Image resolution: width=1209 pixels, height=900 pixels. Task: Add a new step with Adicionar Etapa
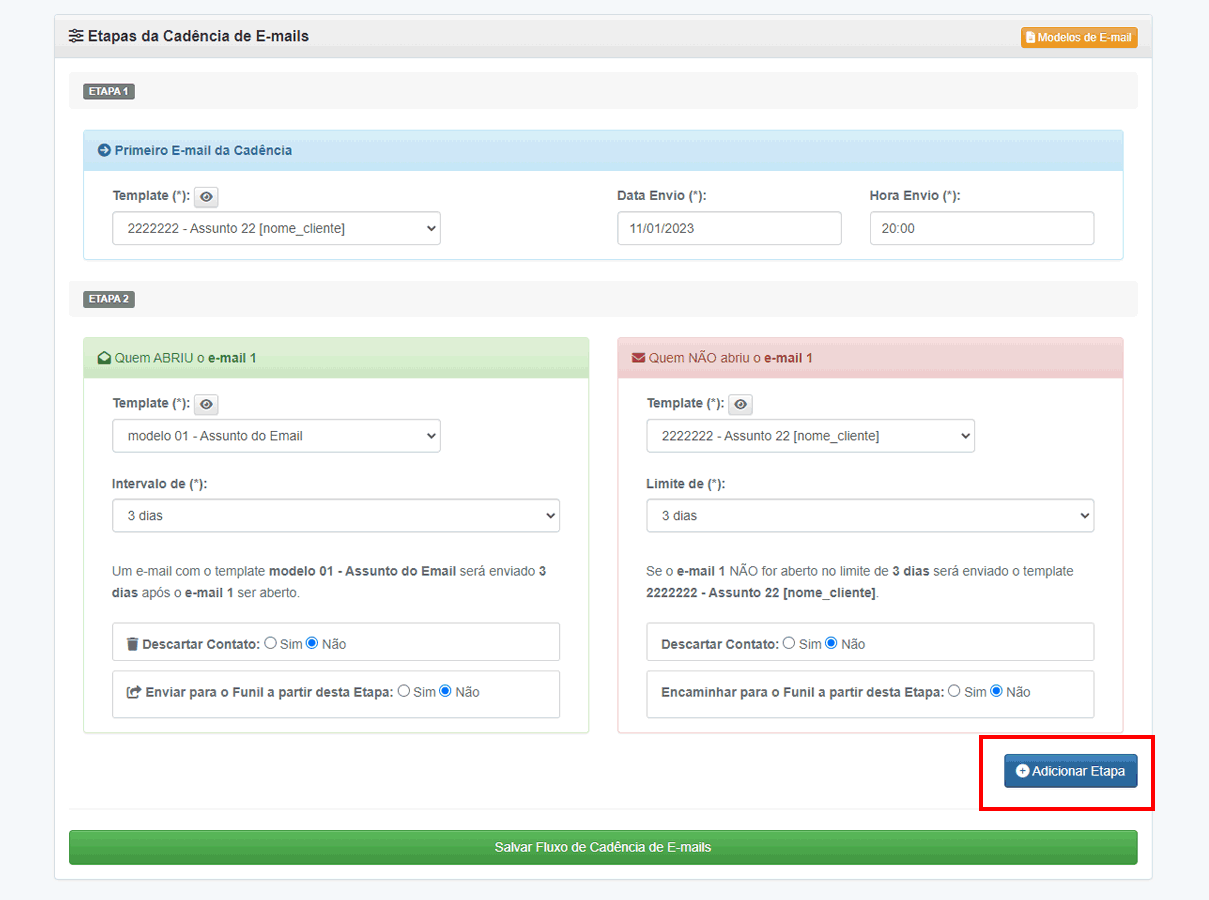pyautogui.click(x=1071, y=771)
